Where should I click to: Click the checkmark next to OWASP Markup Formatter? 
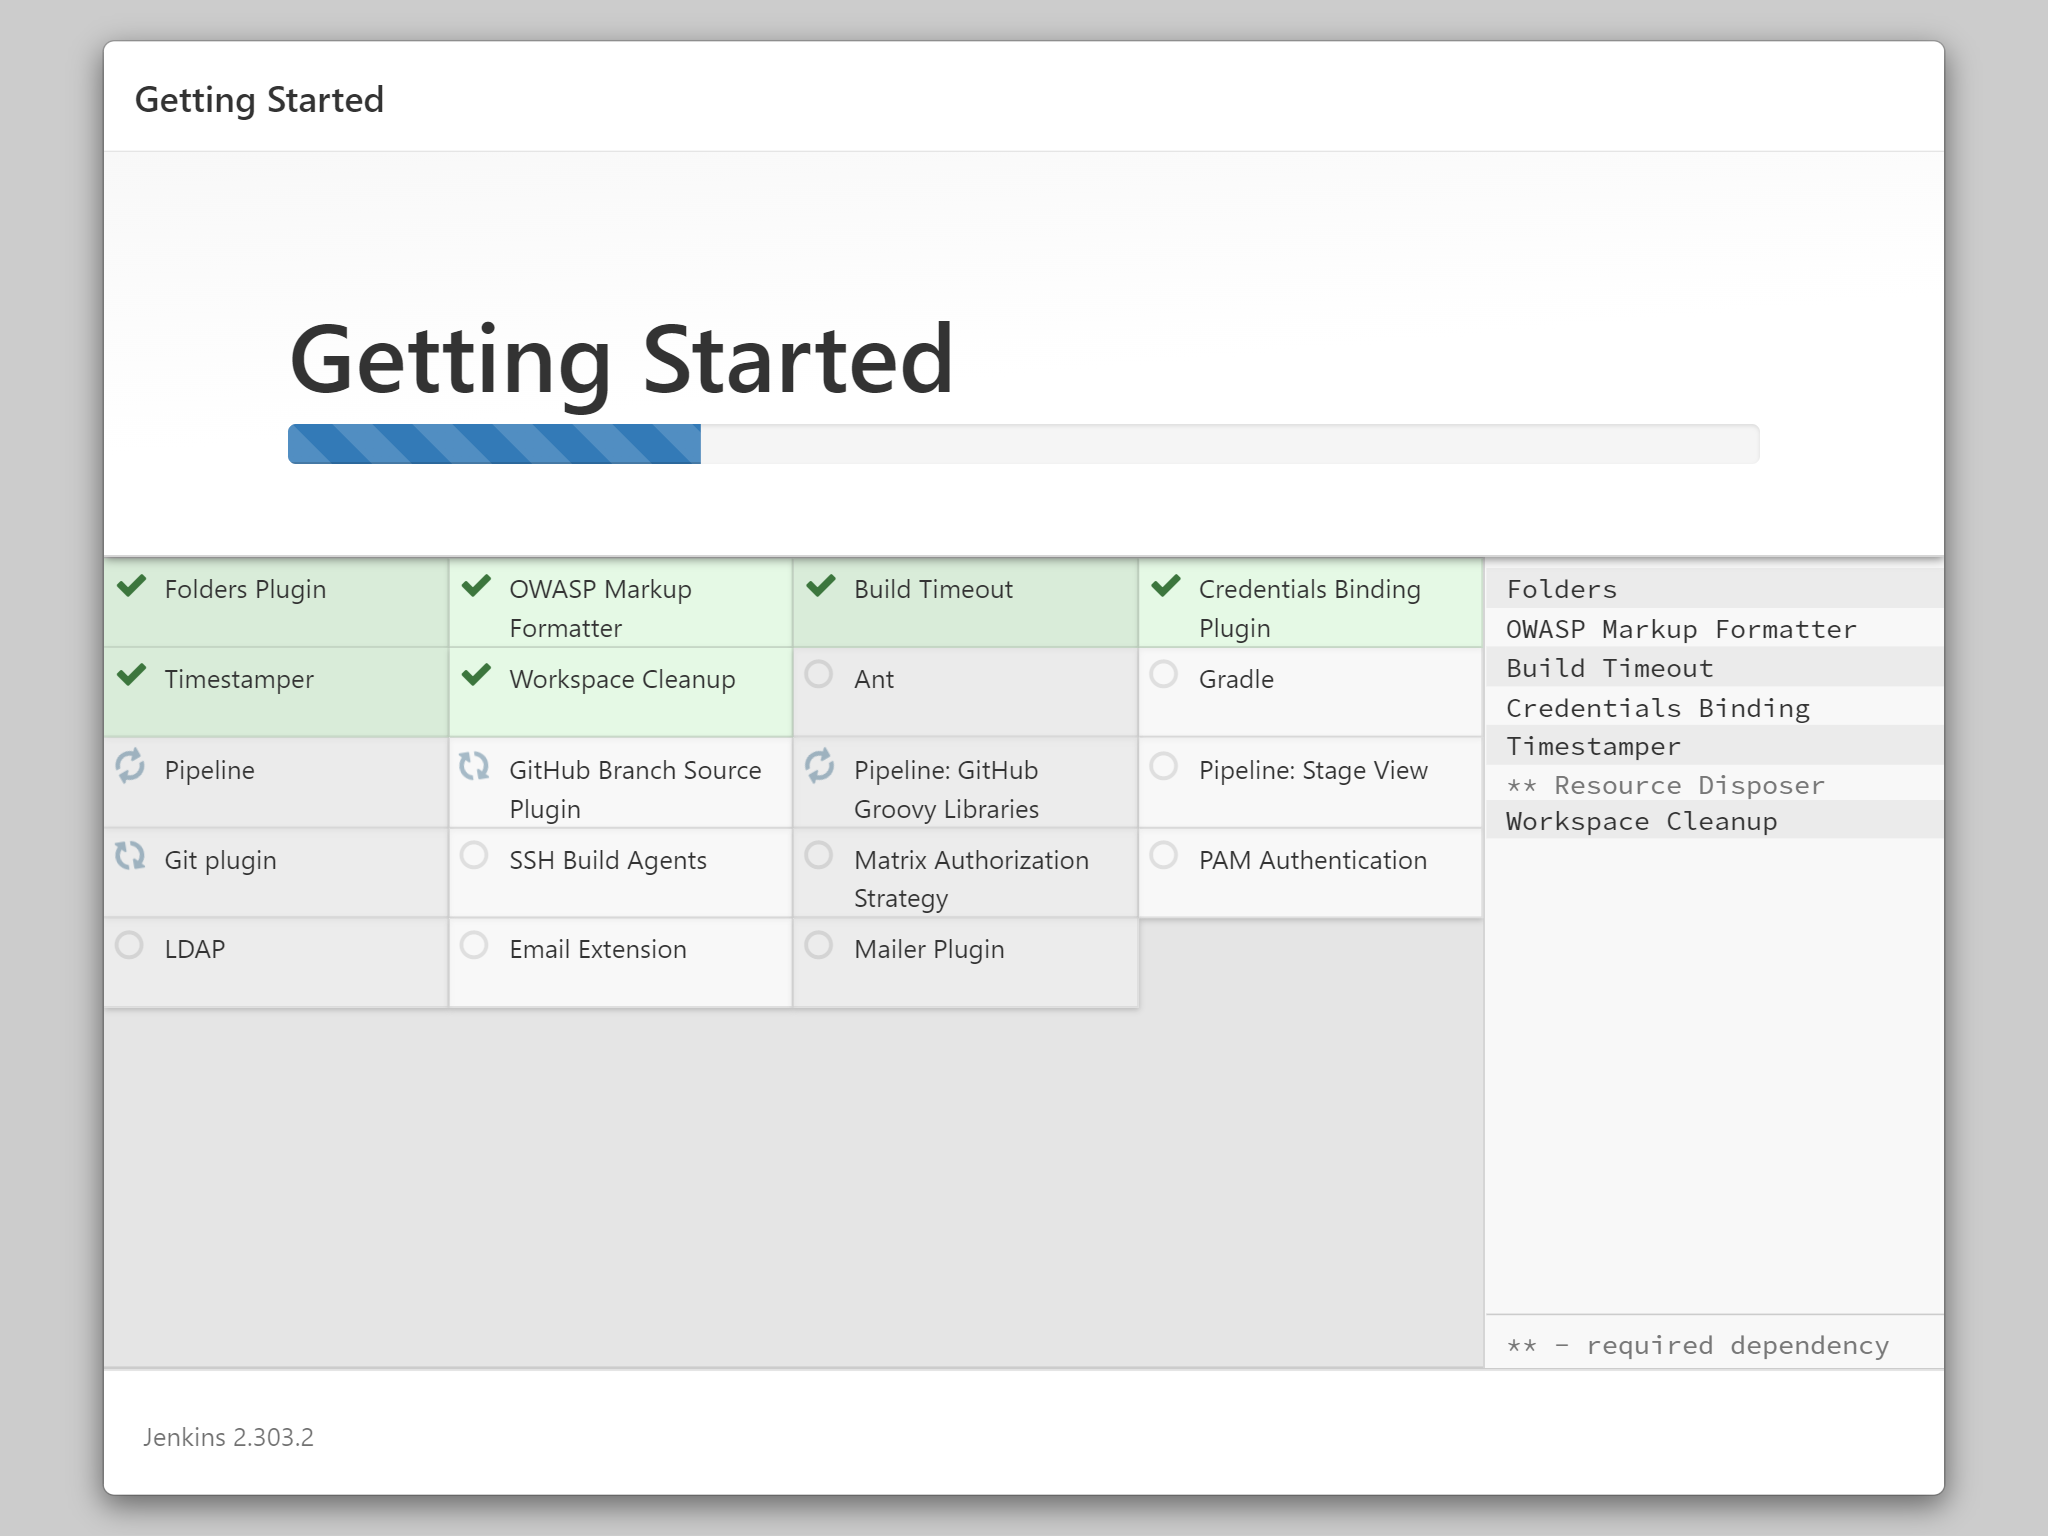[x=477, y=586]
